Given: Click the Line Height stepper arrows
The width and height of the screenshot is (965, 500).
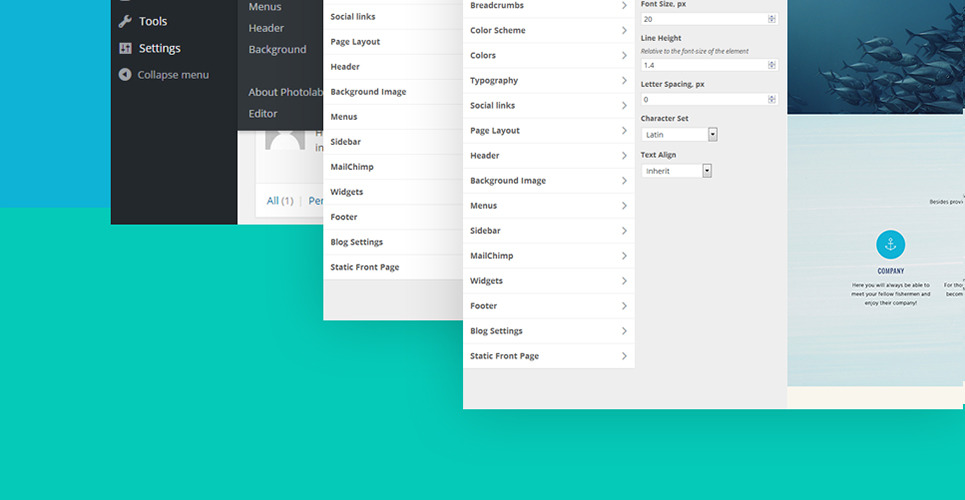Looking at the screenshot, I should [771, 65].
